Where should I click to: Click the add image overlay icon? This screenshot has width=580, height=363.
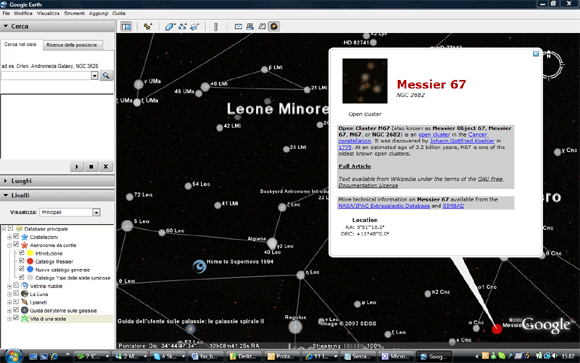coord(195,27)
